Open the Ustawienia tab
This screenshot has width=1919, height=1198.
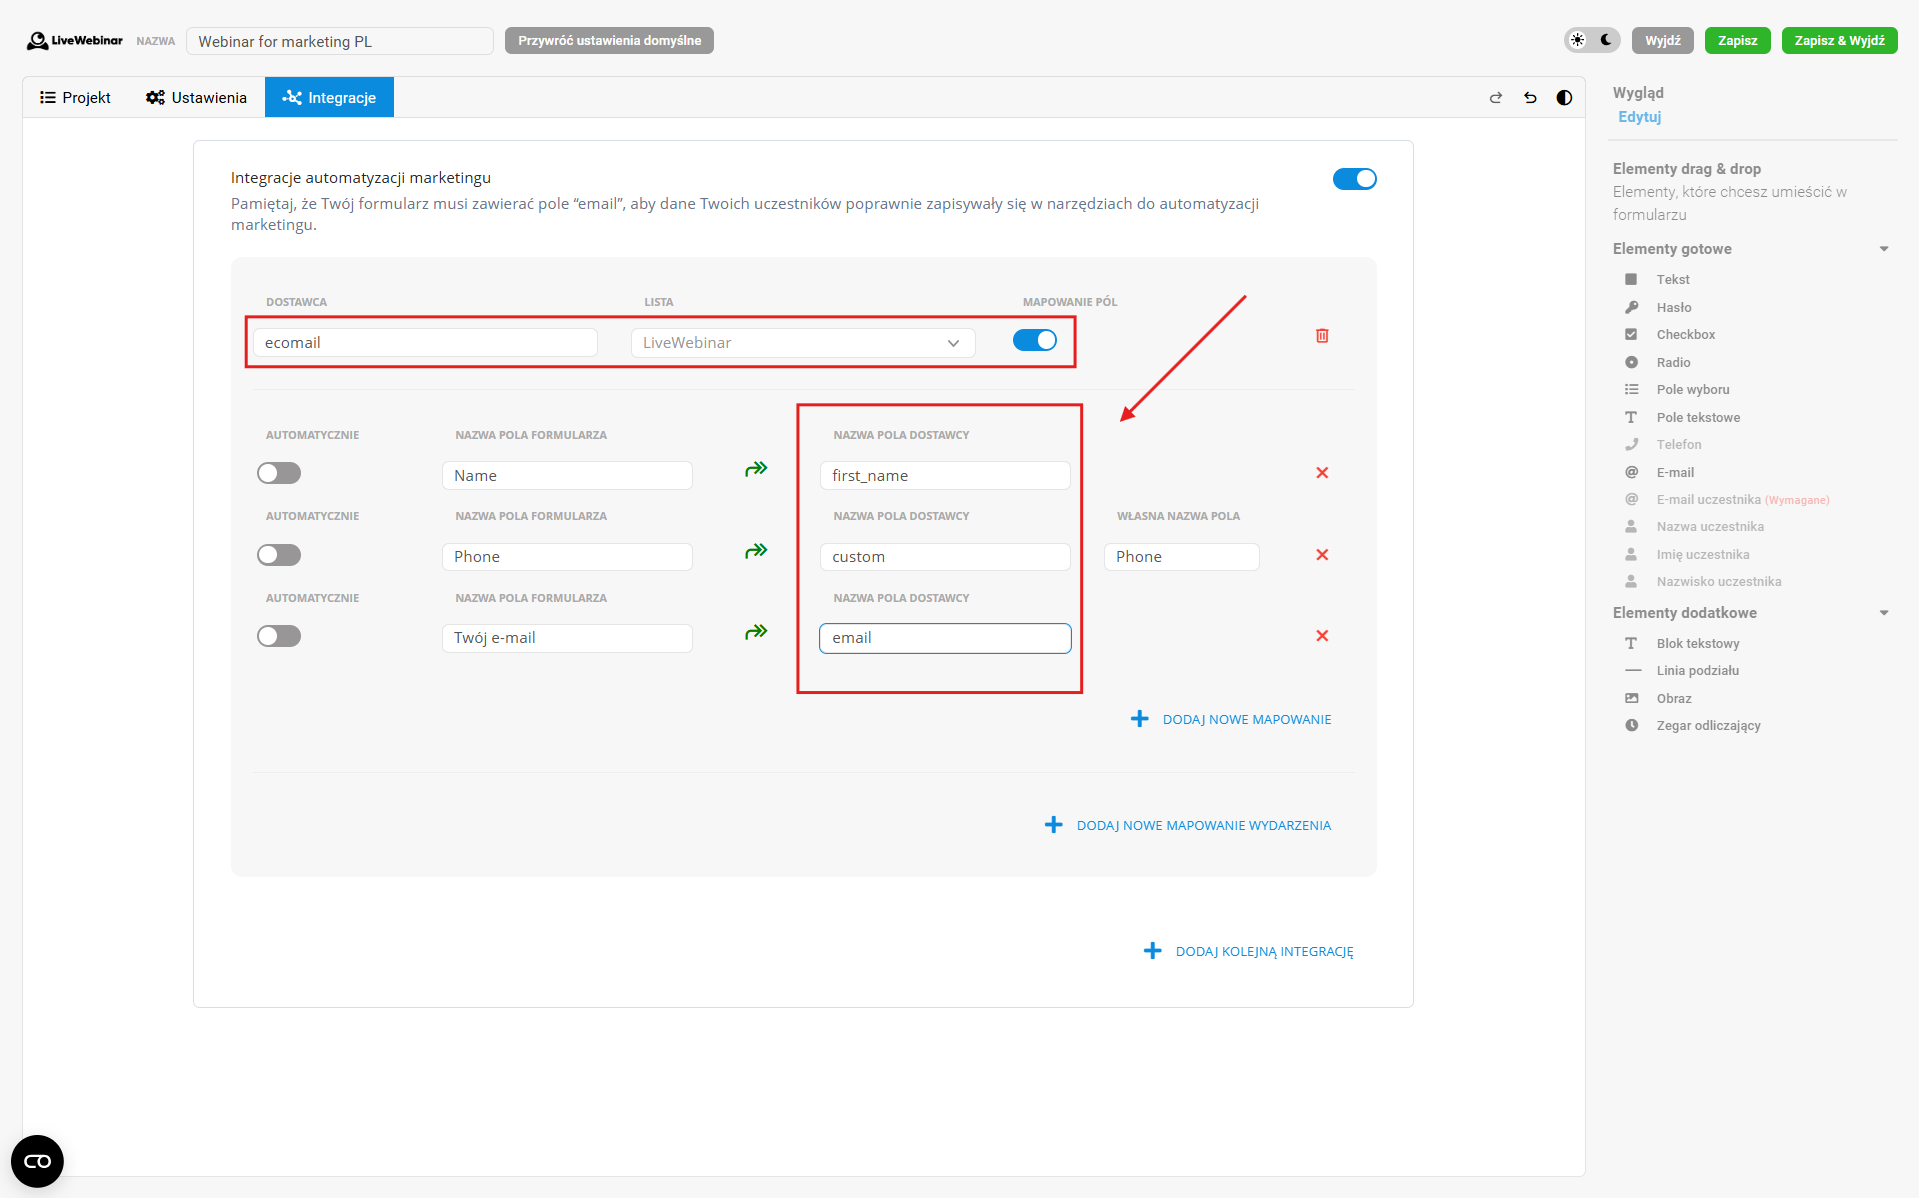[196, 98]
